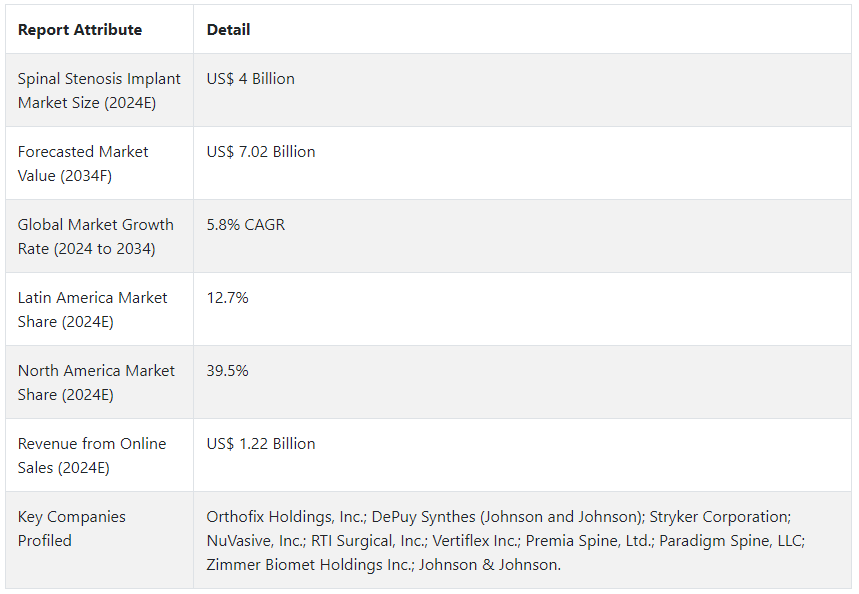Screen dimensions: 859x594
Task: Select the Spinal Stenosis Implant Market Size cell
Action: pyautogui.click(x=99, y=90)
